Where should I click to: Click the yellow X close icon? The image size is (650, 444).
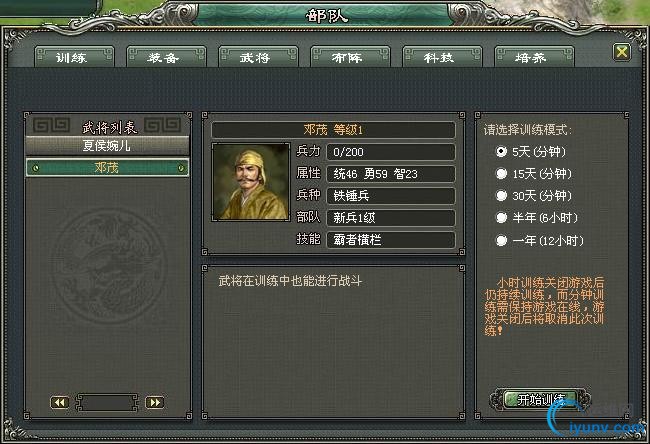coord(621,52)
